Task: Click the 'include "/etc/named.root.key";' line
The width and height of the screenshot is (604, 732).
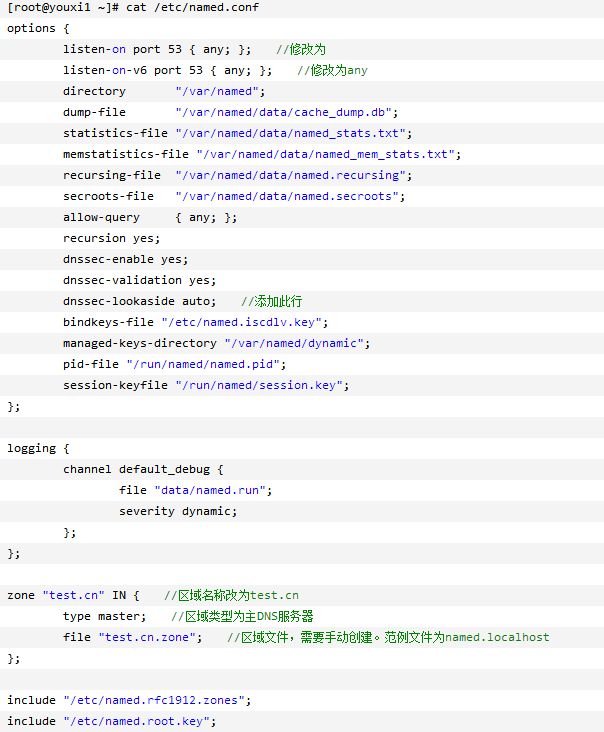Action: click(112, 722)
